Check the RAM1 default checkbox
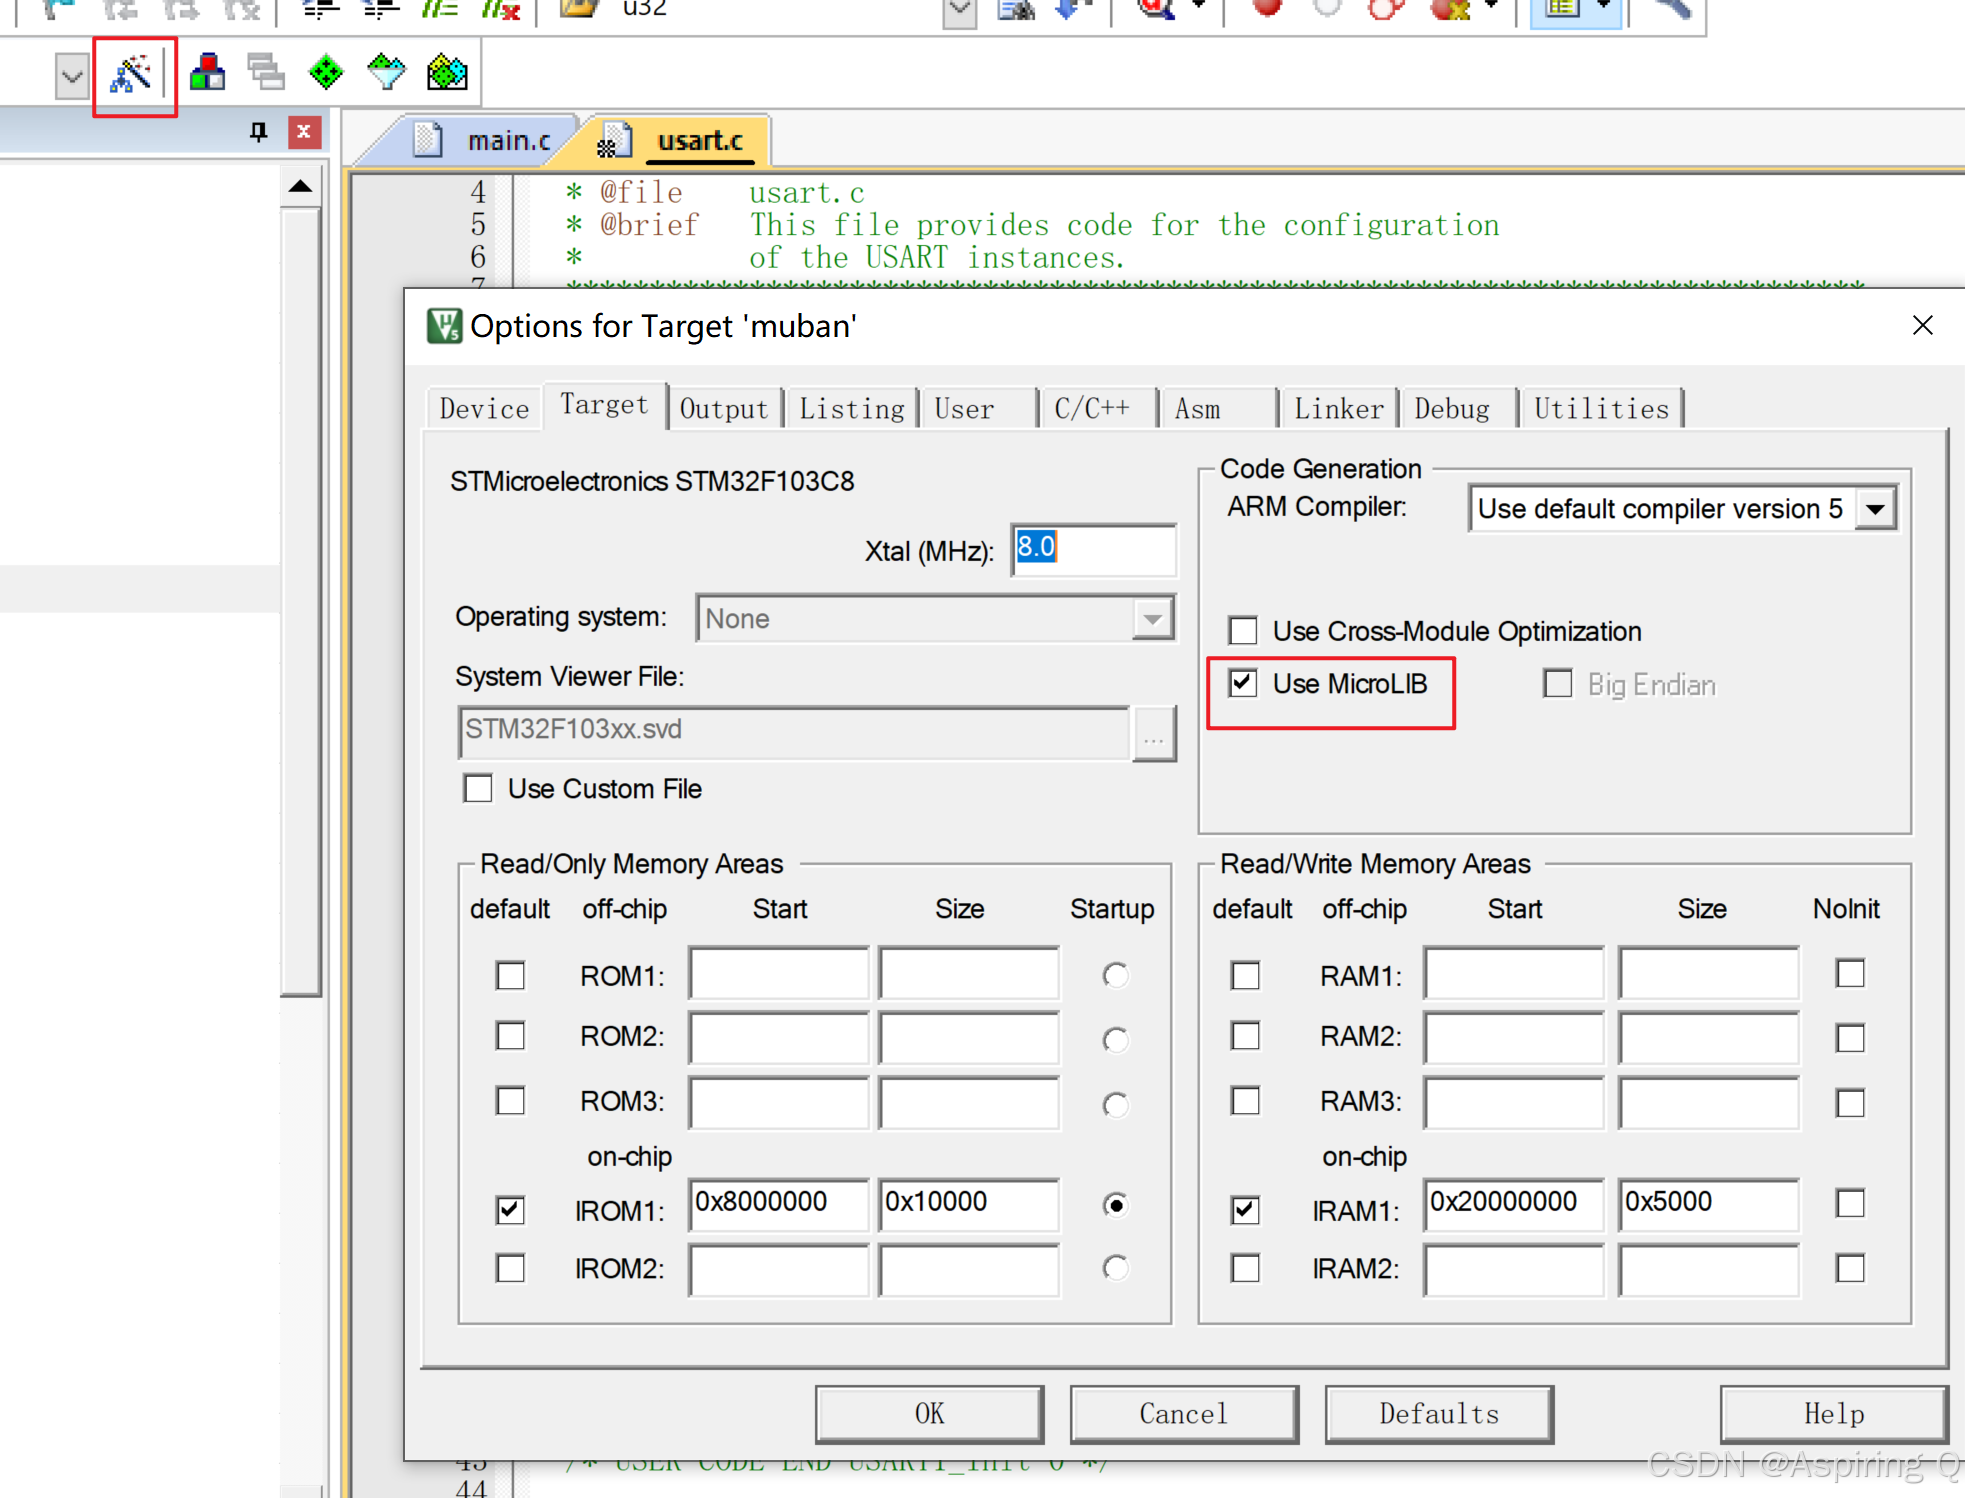The height and width of the screenshot is (1498, 1965). click(x=1245, y=975)
